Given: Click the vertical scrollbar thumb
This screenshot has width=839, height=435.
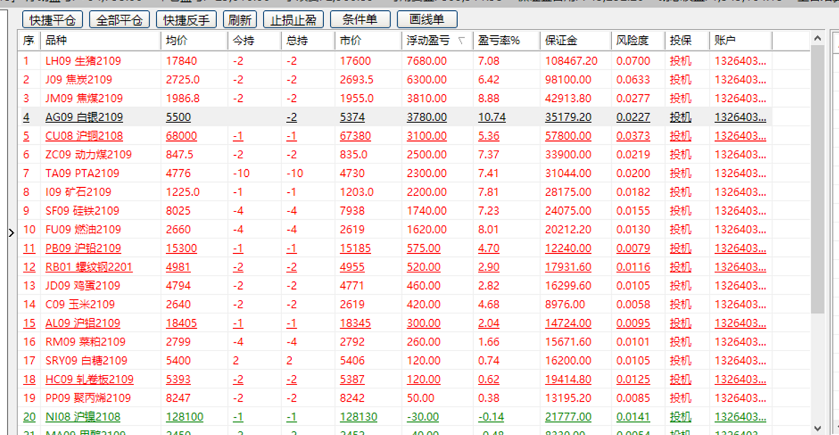Looking at the screenshot, I should tap(817, 179).
